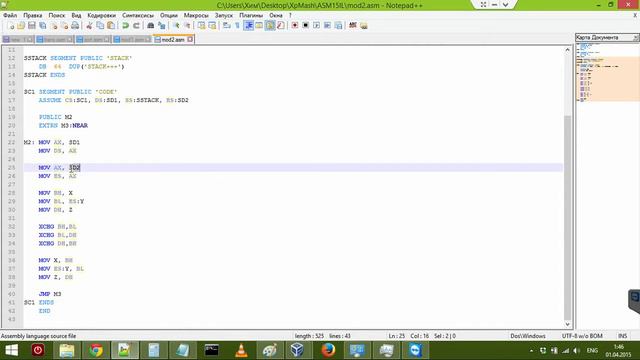Run macro multiple times toolbar icon
This screenshot has width=640, height=360.
point(327,25)
